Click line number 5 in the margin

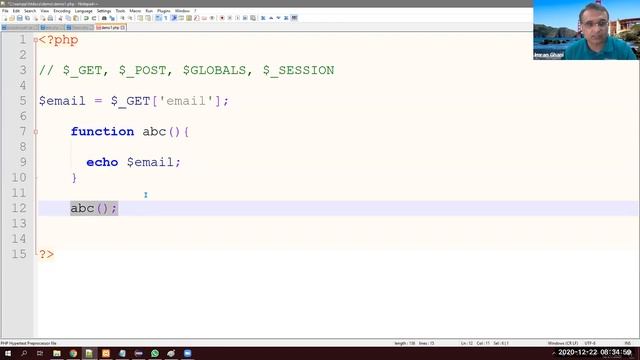click(x=23, y=101)
